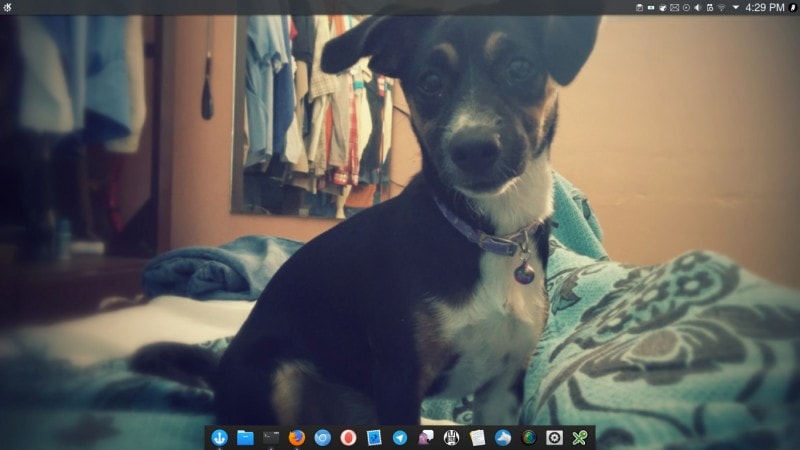Click the black-and-white striped crest icon

pyautogui.click(x=451, y=437)
